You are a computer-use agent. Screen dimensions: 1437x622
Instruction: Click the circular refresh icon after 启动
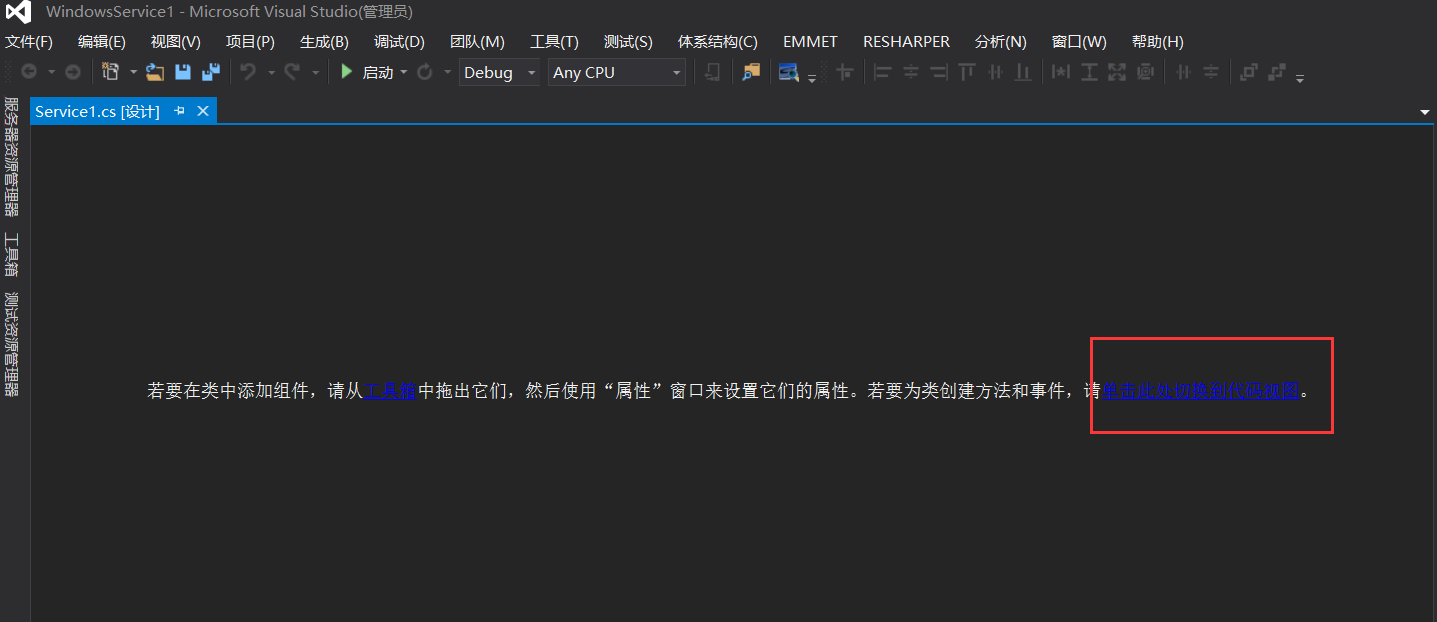coord(424,72)
